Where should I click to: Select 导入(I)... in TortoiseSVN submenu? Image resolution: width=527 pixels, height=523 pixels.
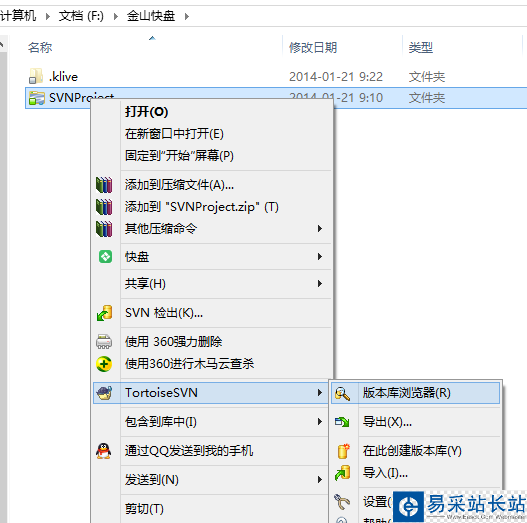[x=385, y=473]
